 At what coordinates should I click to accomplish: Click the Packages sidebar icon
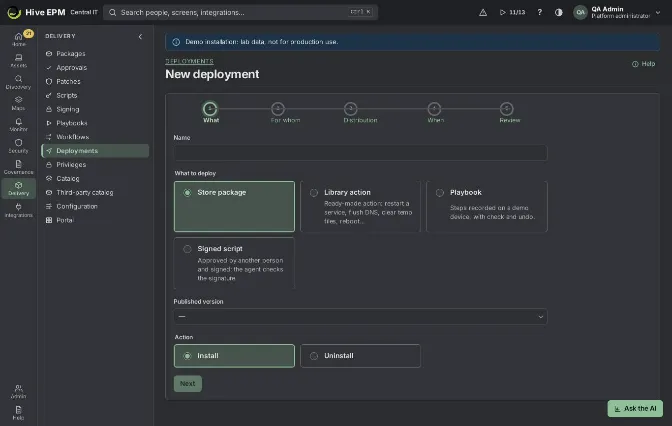click(49, 54)
